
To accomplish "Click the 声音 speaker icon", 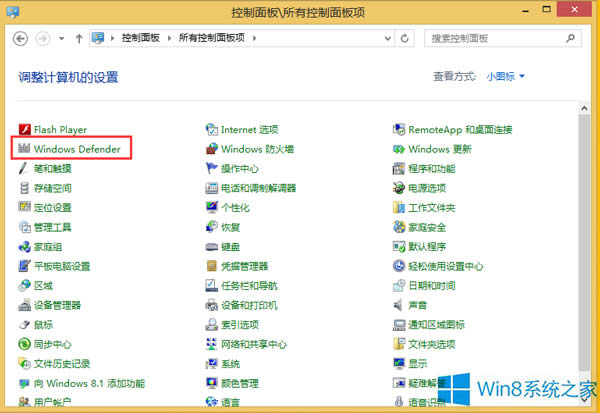I will 398,305.
